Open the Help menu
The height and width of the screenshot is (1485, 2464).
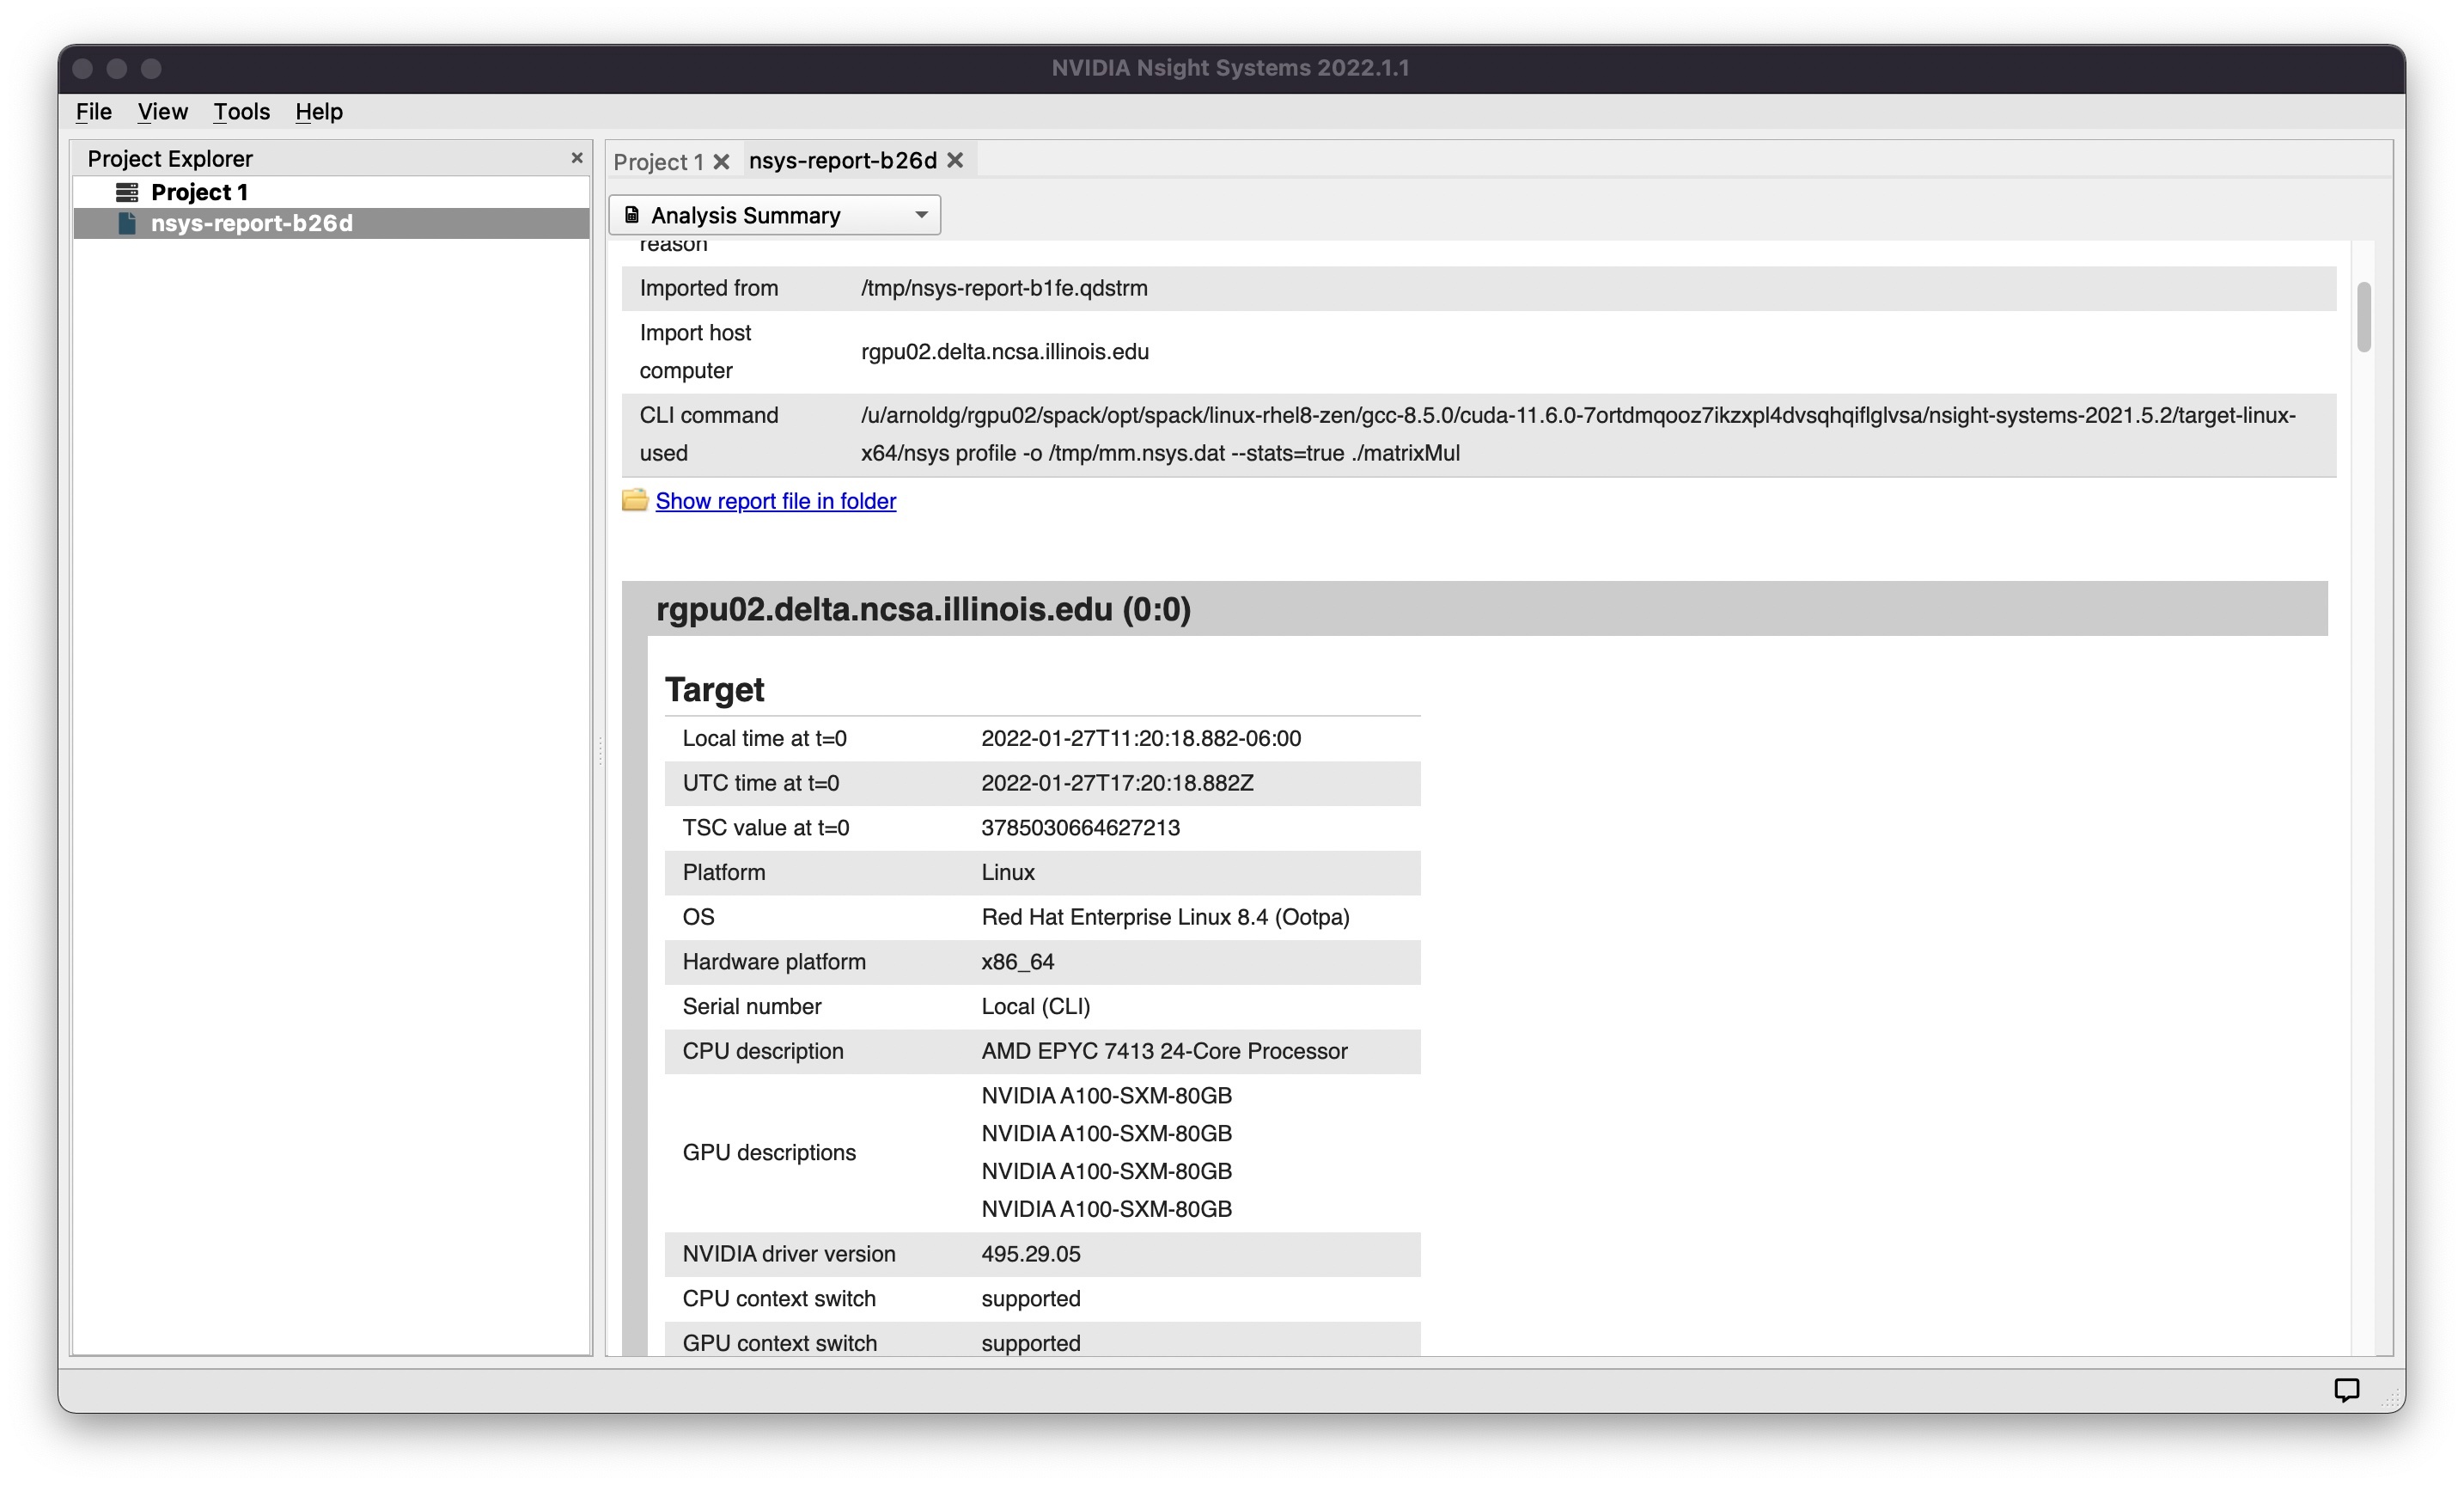(x=319, y=111)
